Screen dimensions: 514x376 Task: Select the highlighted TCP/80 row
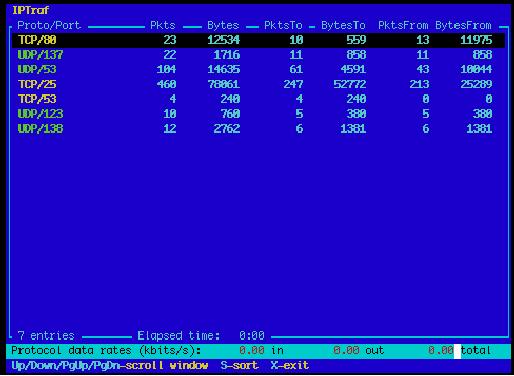click(258, 40)
